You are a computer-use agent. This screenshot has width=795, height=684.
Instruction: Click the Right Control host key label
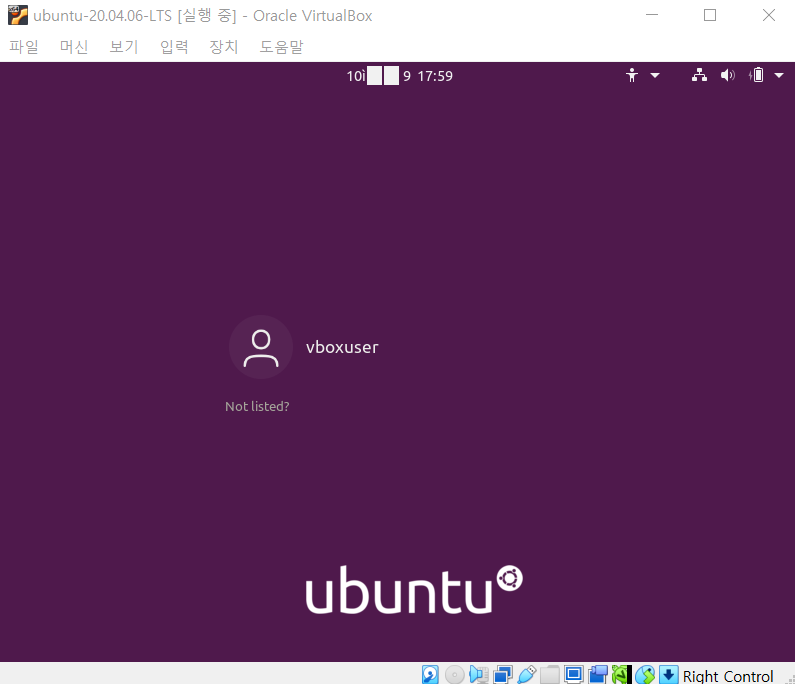tap(728, 676)
